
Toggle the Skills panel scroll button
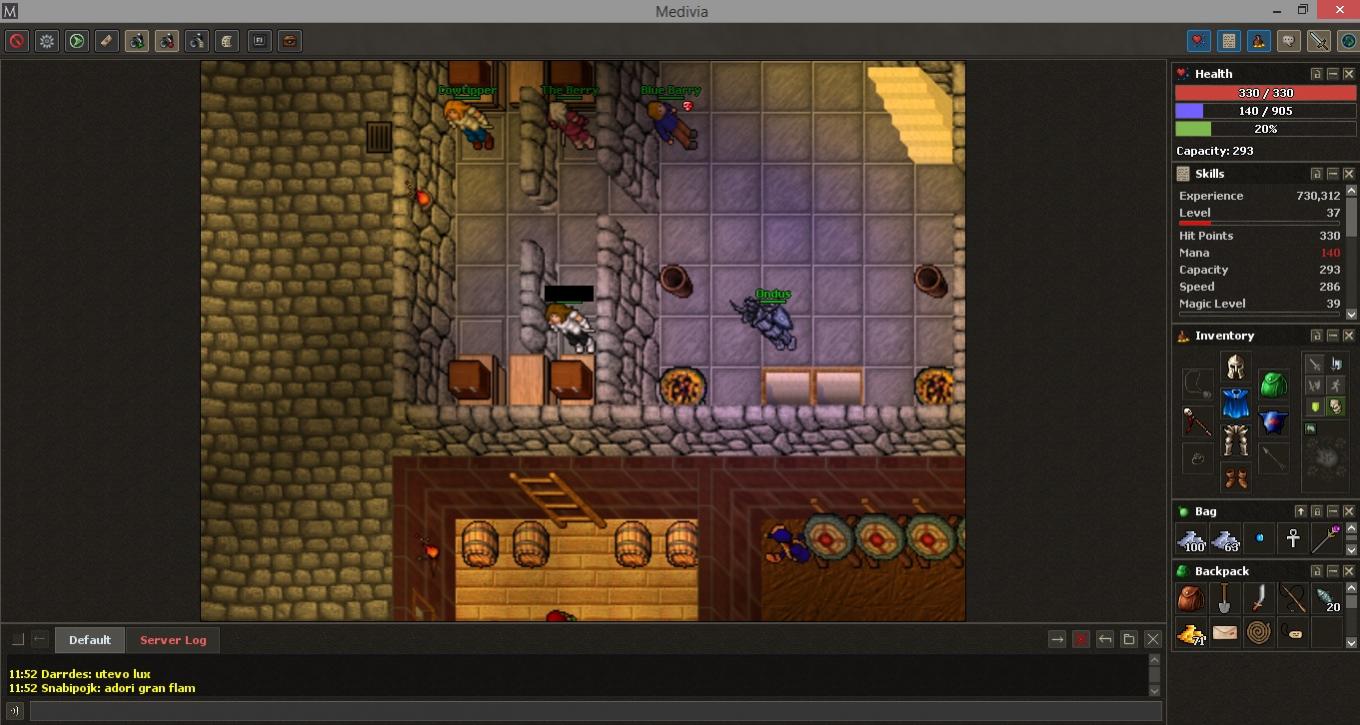point(1229,41)
